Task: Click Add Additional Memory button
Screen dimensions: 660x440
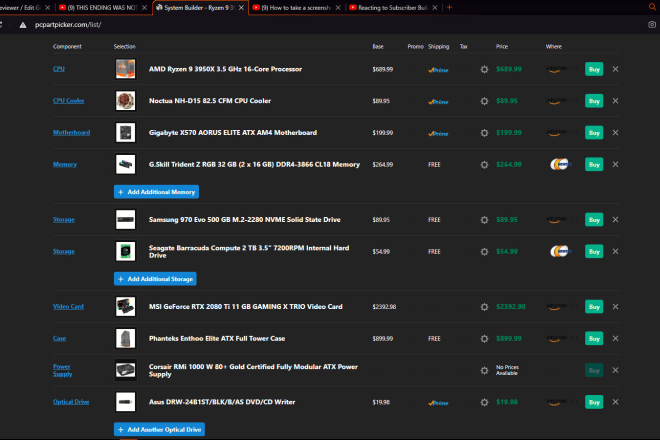Action: pos(156,192)
